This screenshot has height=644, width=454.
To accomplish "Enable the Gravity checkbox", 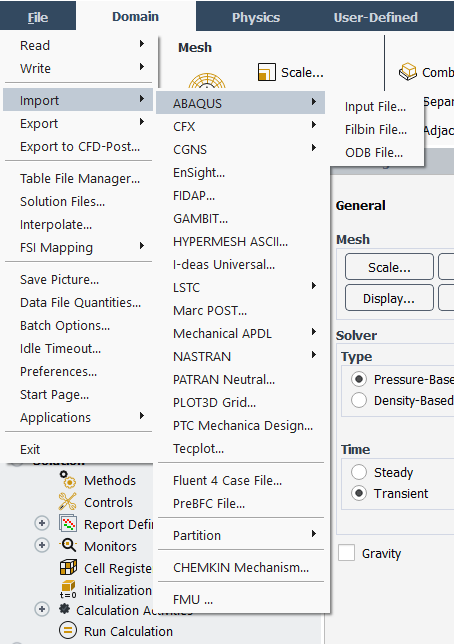I will pos(346,553).
